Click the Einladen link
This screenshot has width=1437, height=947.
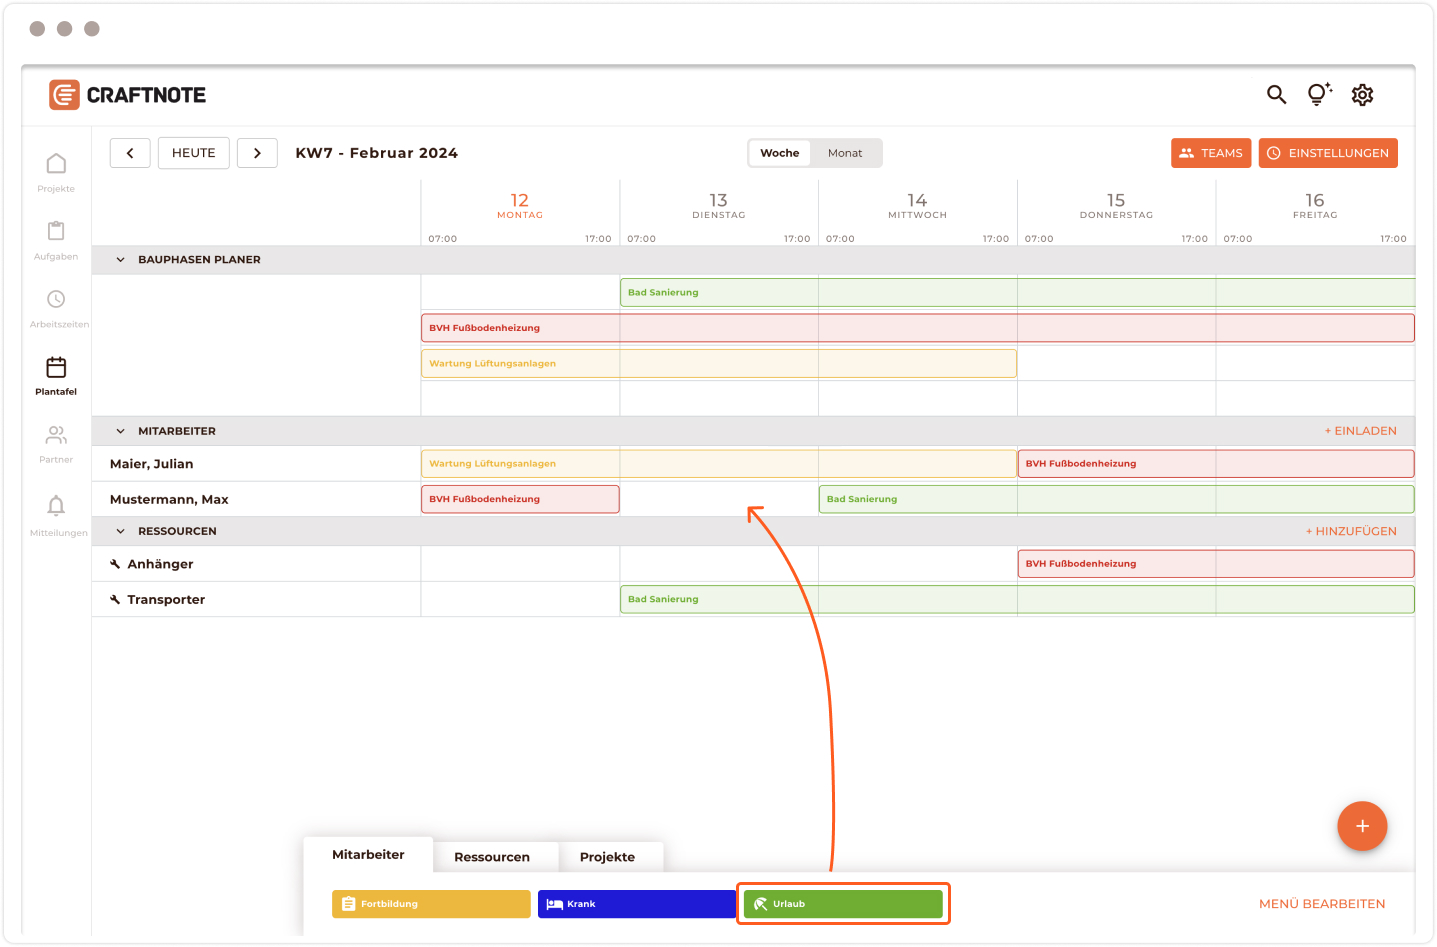[1360, 431]
